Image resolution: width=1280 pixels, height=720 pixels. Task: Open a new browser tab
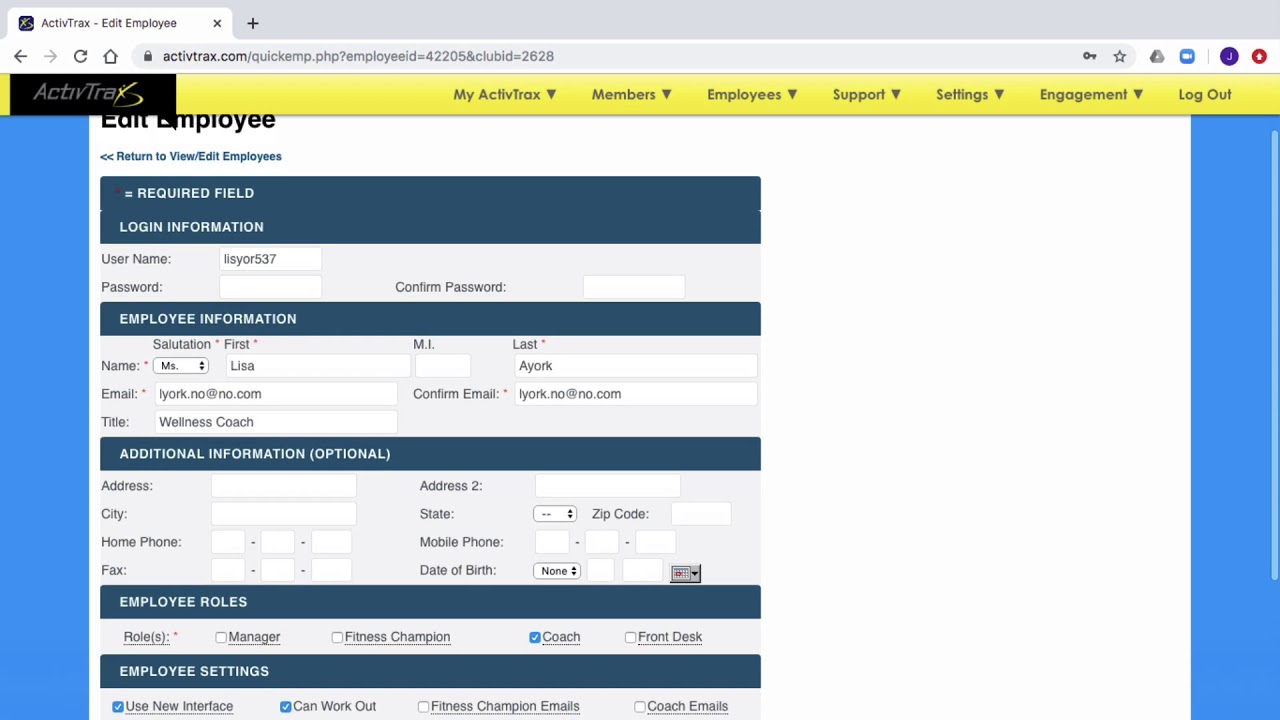point(252,23)
